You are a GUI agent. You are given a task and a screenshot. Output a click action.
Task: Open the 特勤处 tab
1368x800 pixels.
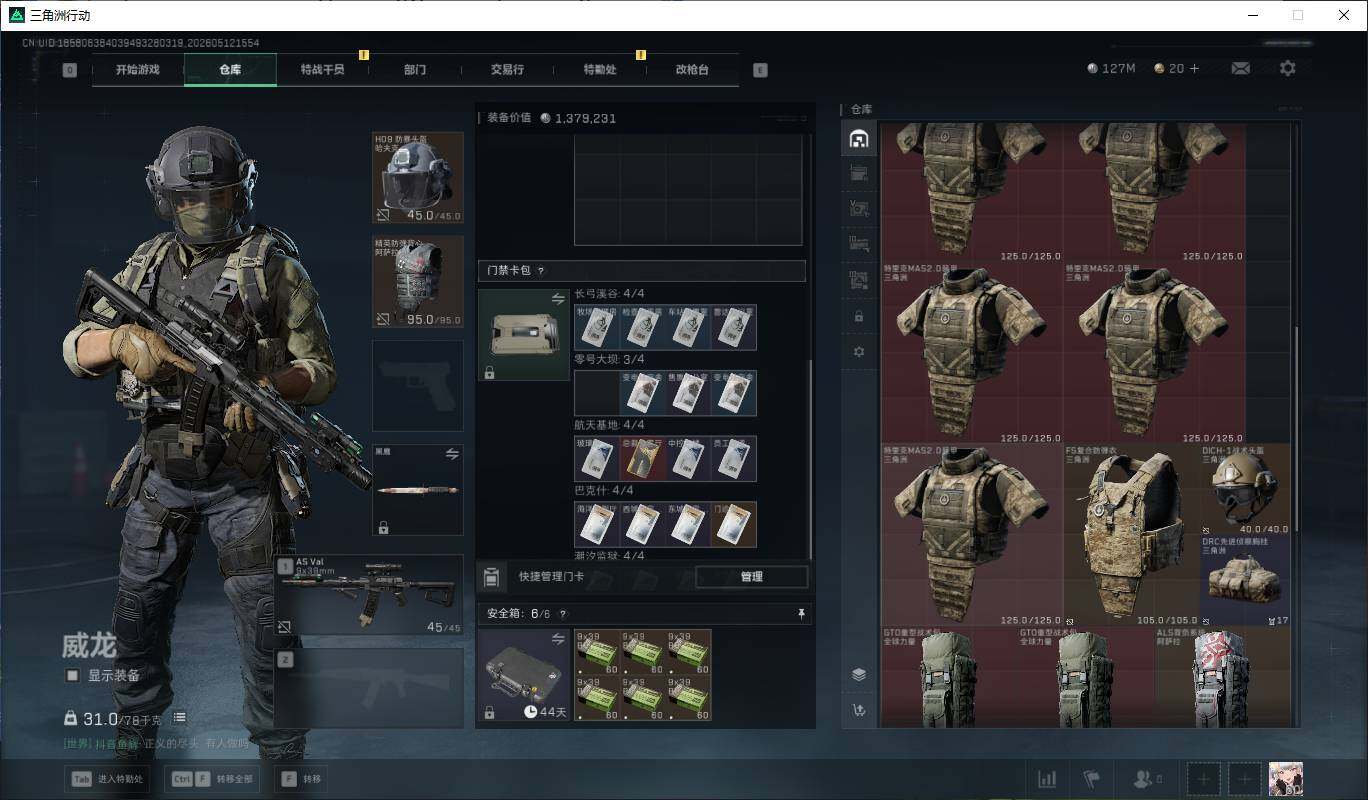point(600,70)
